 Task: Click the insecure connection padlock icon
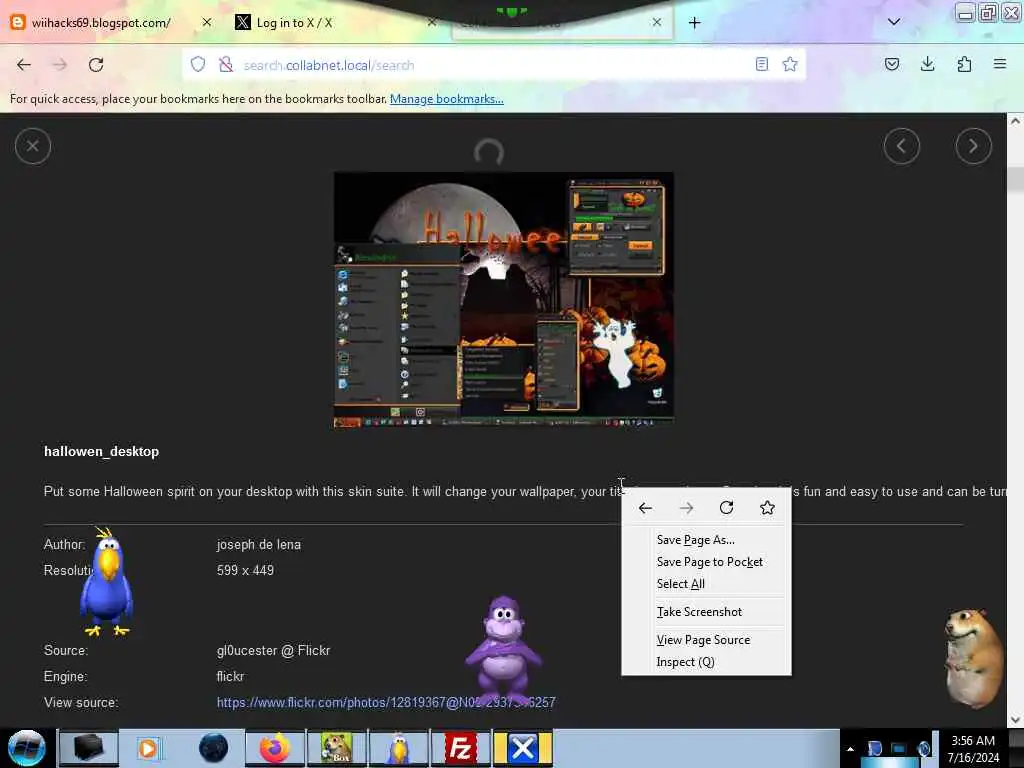226,64
